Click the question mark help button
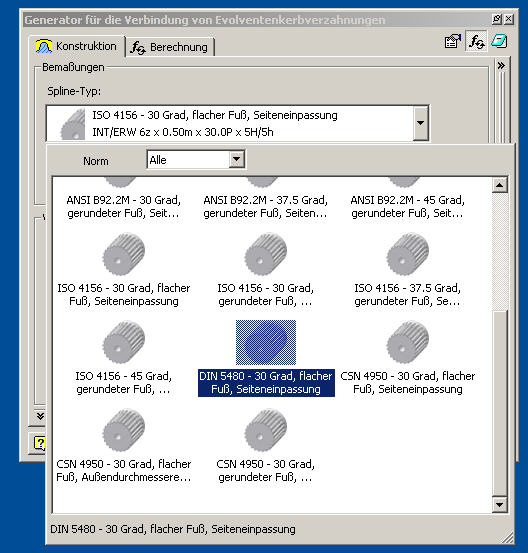The image size is (528, 553). click(40, 443)
